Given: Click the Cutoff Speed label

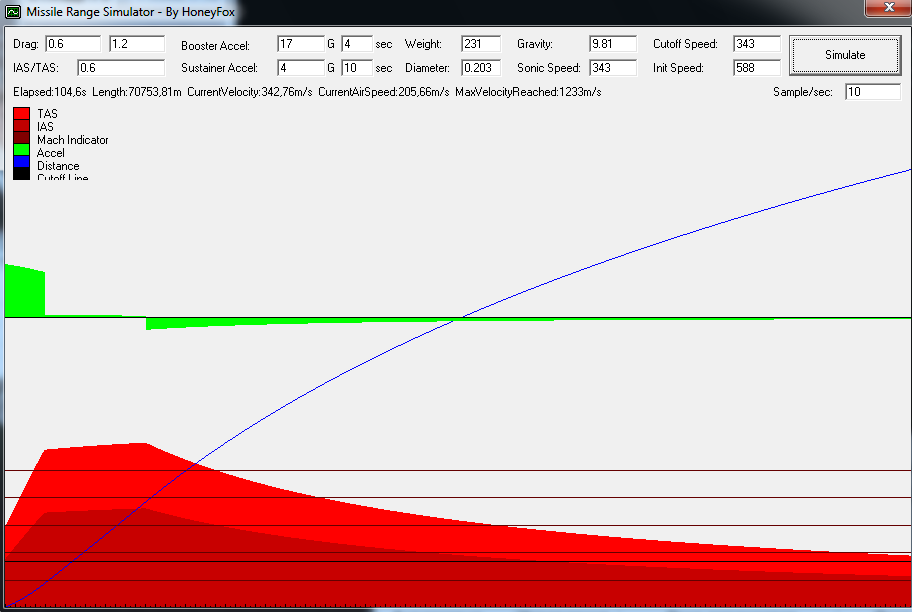Looking at the screenshot, I should (x=685, y=44).
